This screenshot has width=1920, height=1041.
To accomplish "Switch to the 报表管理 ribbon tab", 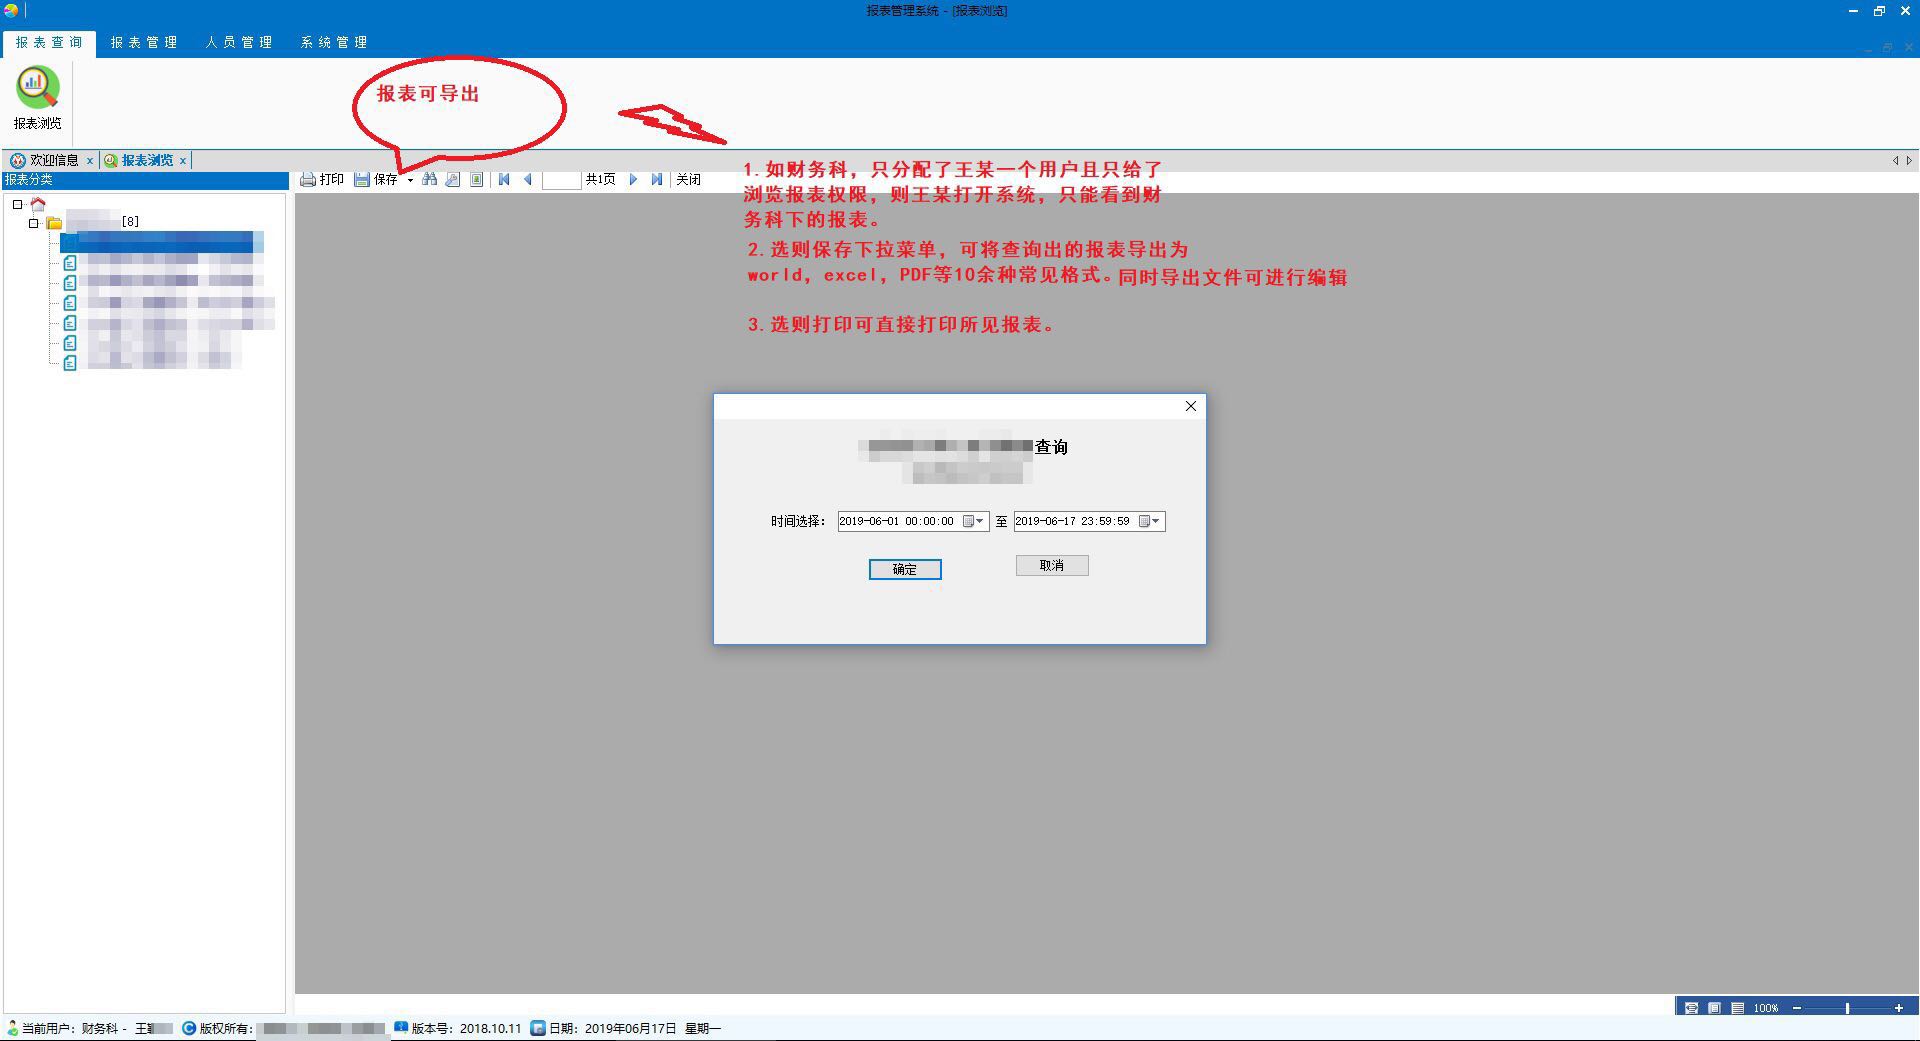I will (144, 43).
